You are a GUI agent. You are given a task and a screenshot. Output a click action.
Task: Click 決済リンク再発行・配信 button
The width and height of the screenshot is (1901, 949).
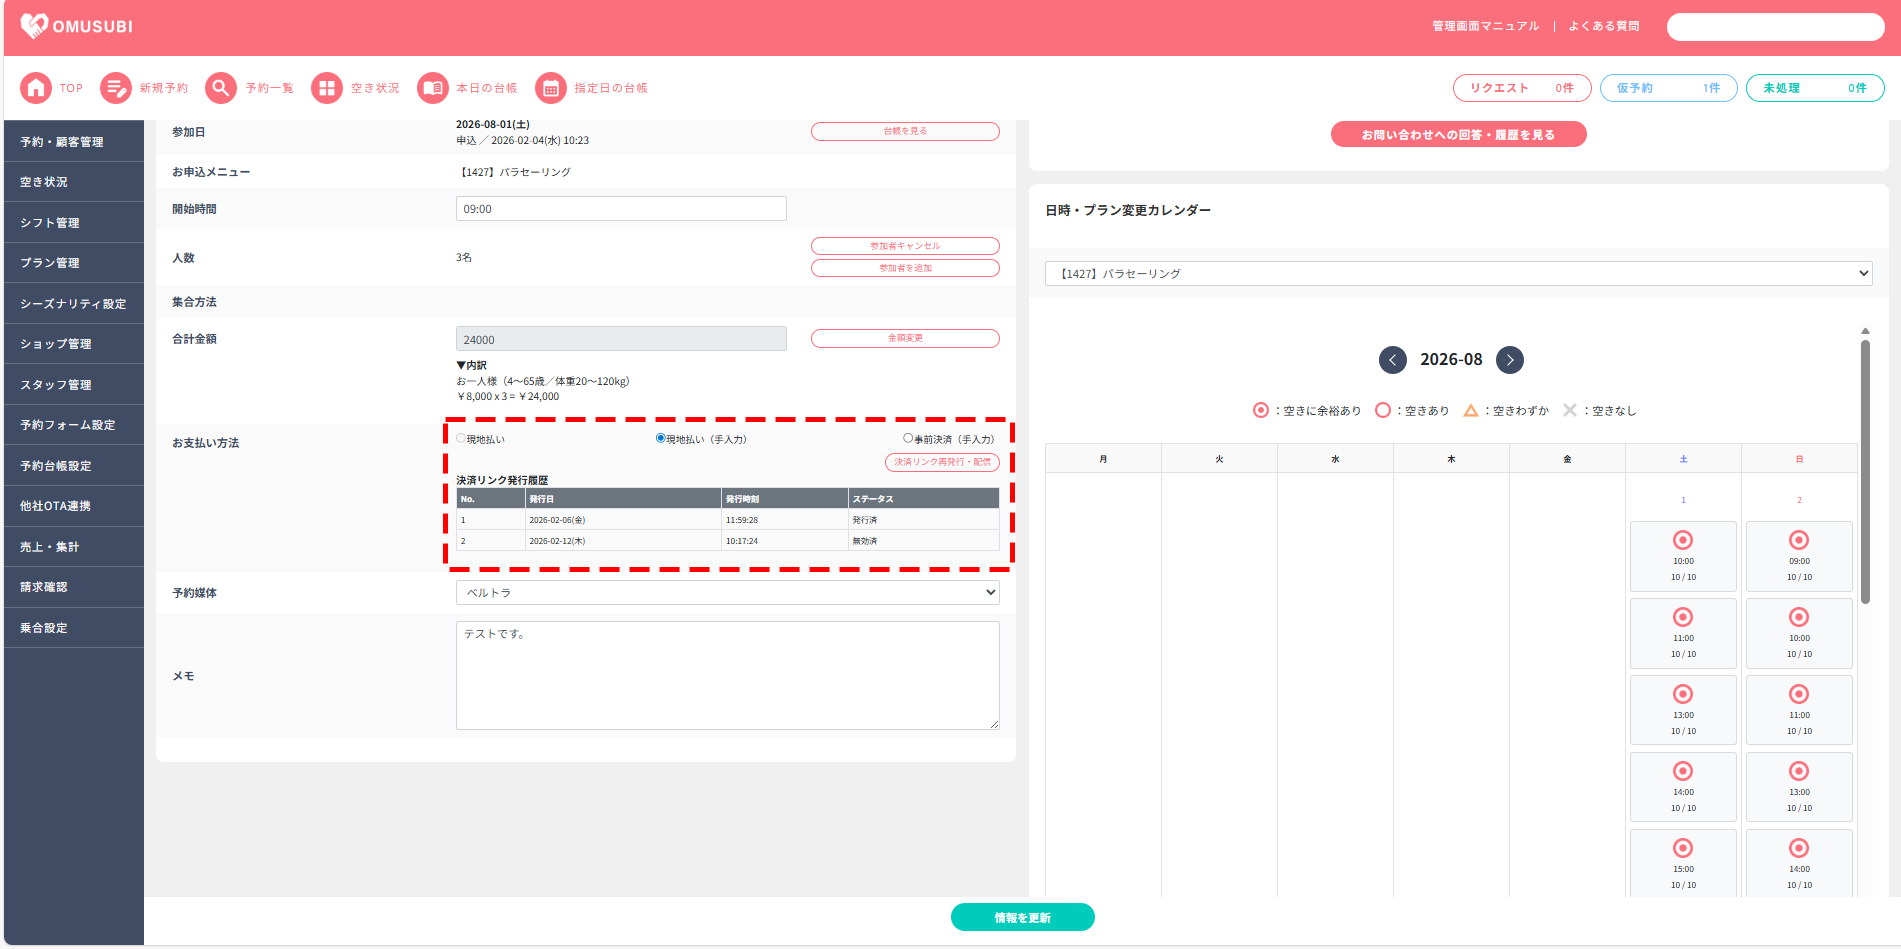click(x=942, y=462)
